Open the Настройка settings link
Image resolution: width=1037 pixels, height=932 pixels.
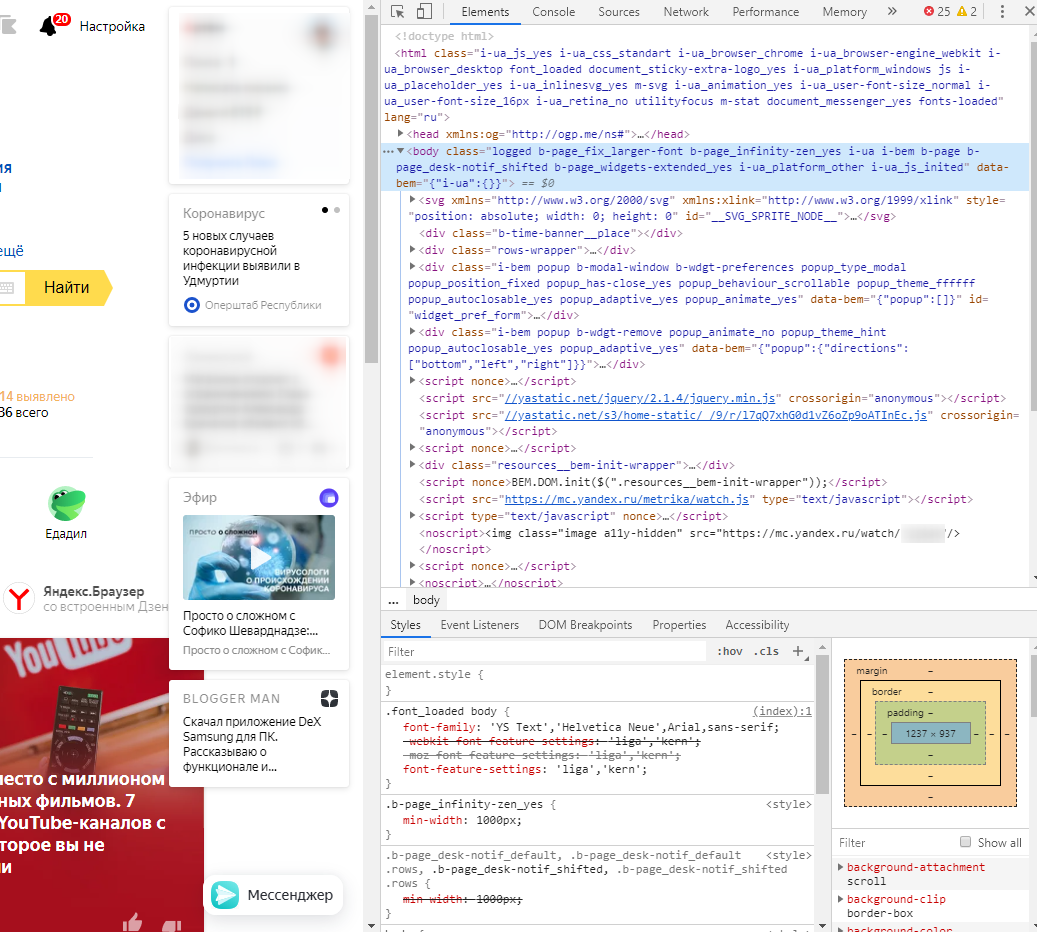tap(112, 26)
